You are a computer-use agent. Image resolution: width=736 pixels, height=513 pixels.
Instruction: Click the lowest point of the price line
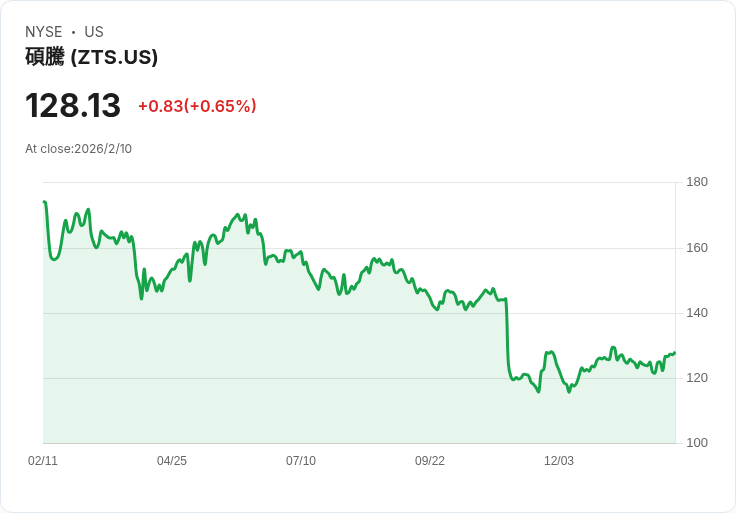coord(538,391)
